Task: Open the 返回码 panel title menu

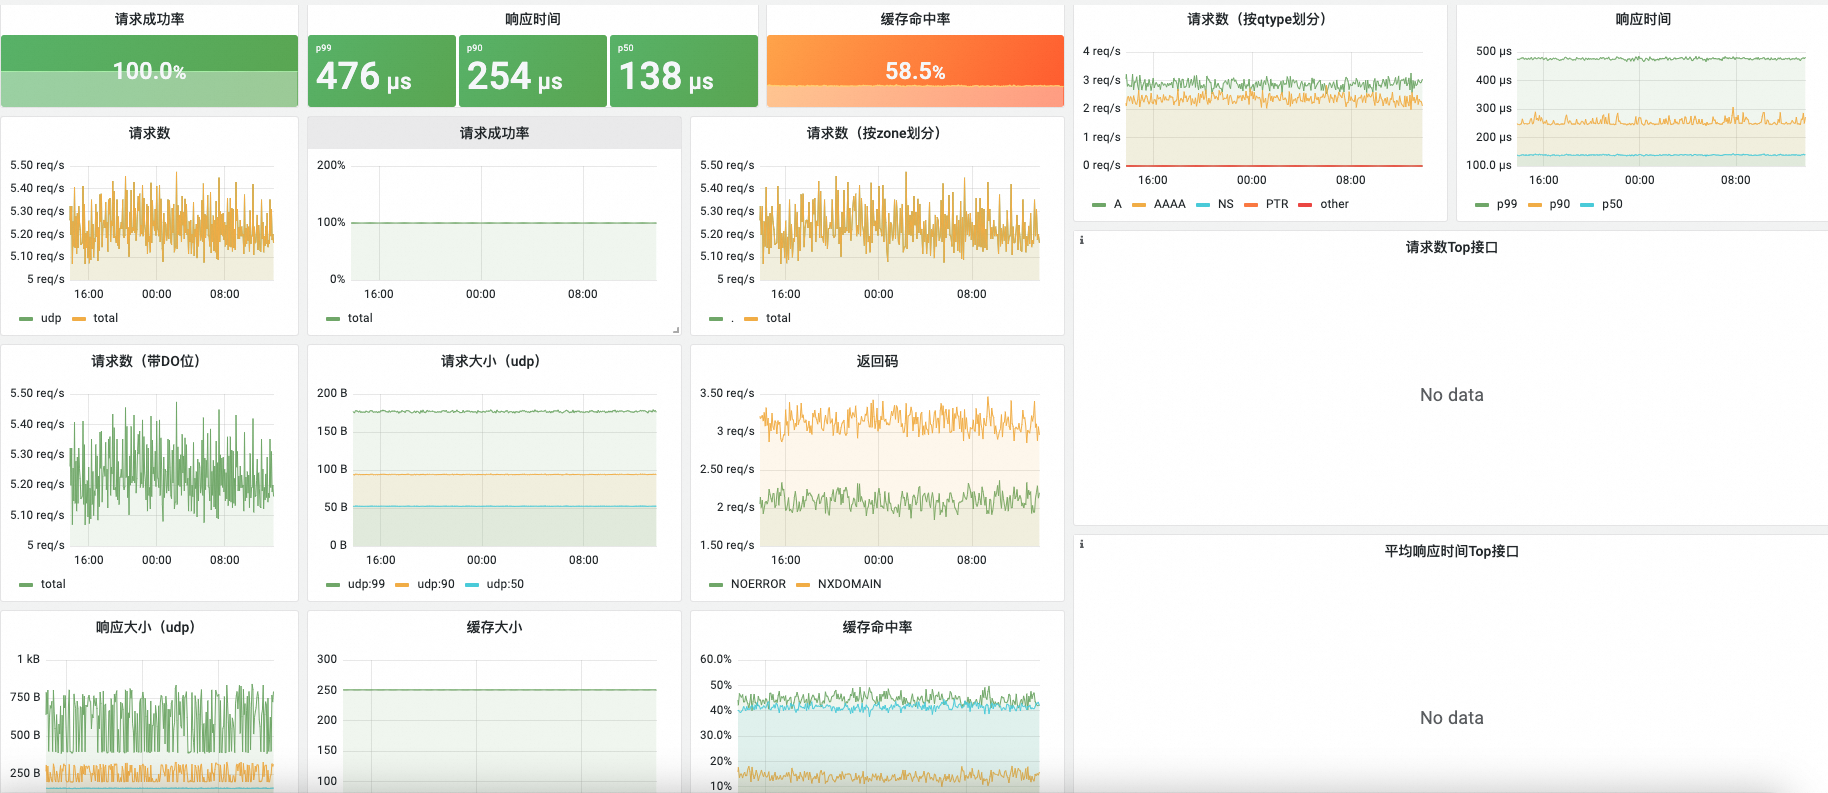Action: click(877, 361)
